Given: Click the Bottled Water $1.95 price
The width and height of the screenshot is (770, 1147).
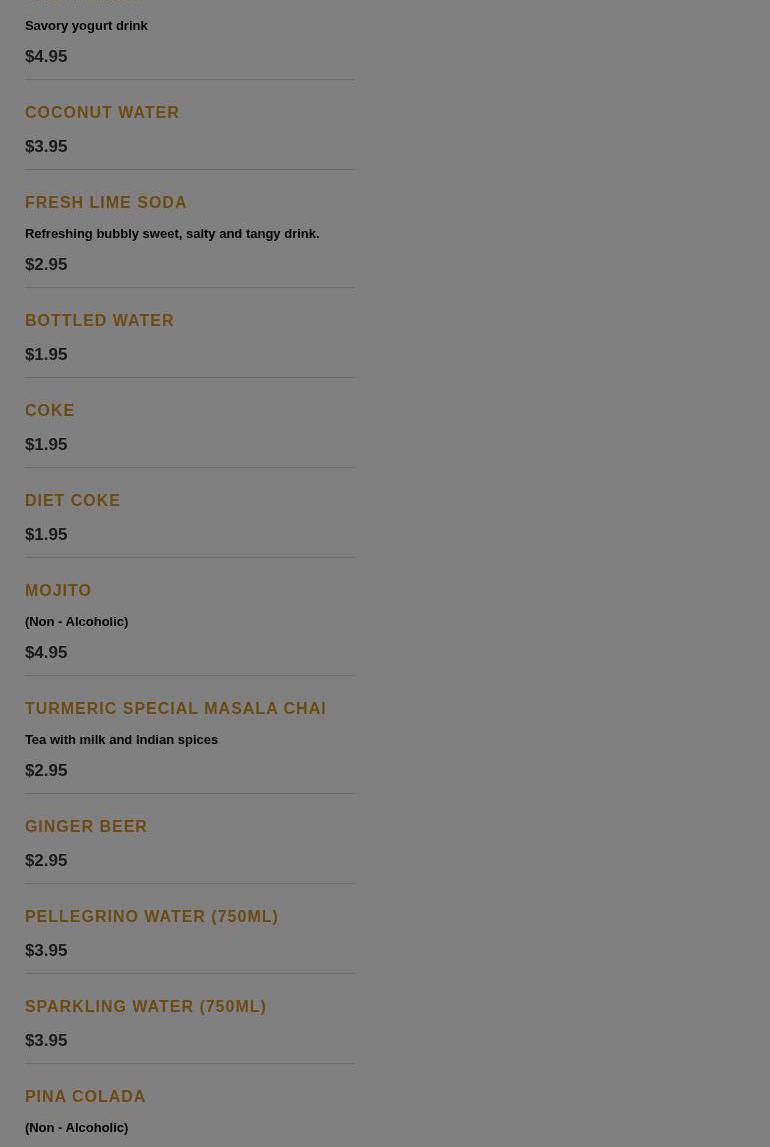Looking at the screenshot, I should [x=46, y=355].
